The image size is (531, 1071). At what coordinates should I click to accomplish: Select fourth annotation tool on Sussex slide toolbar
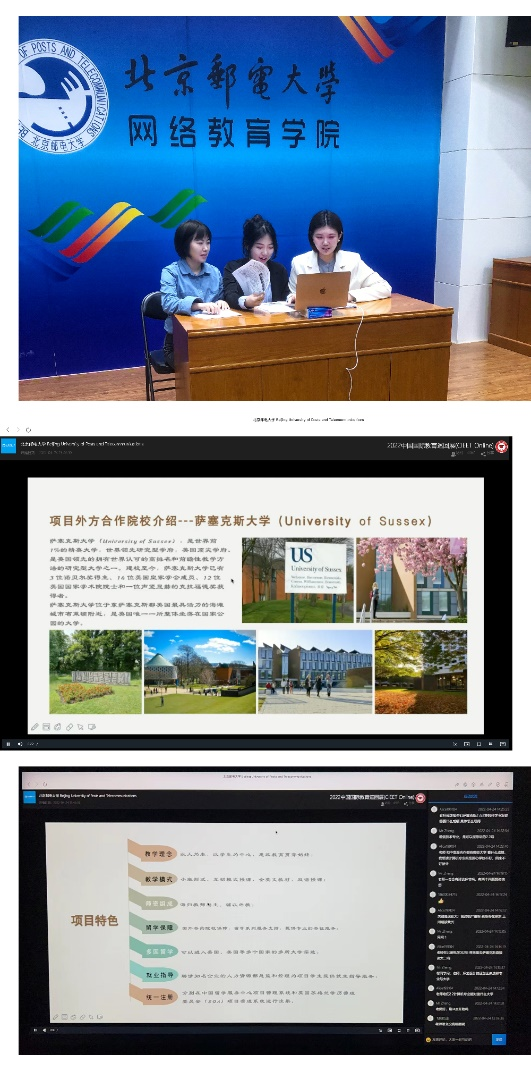(x=69, y=727)
